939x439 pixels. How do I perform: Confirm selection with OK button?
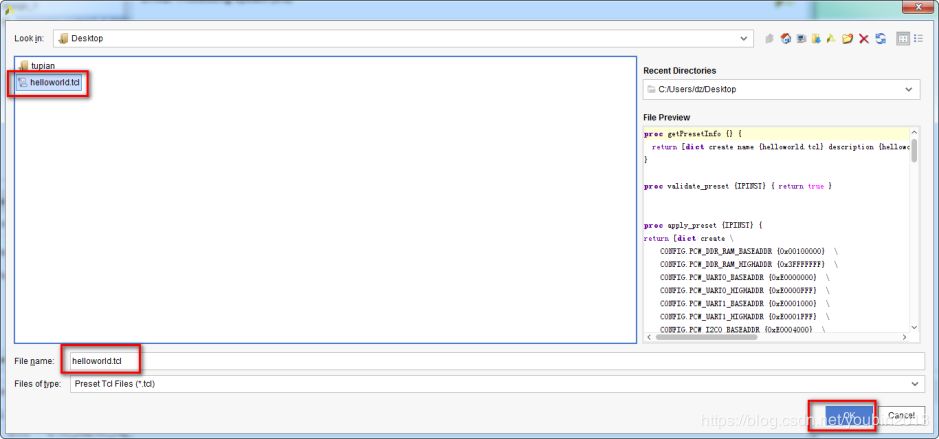coord(849,415)
